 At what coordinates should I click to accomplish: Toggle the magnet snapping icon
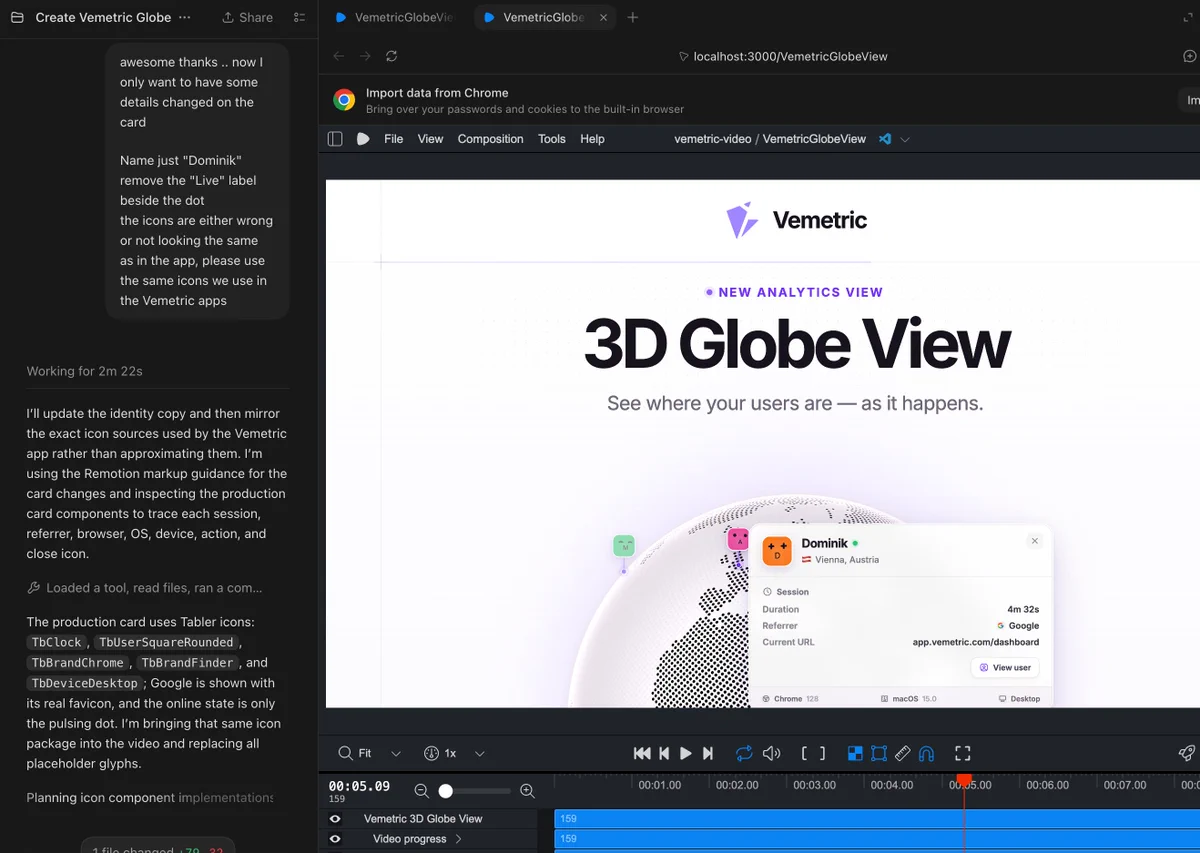coord(926,753)
